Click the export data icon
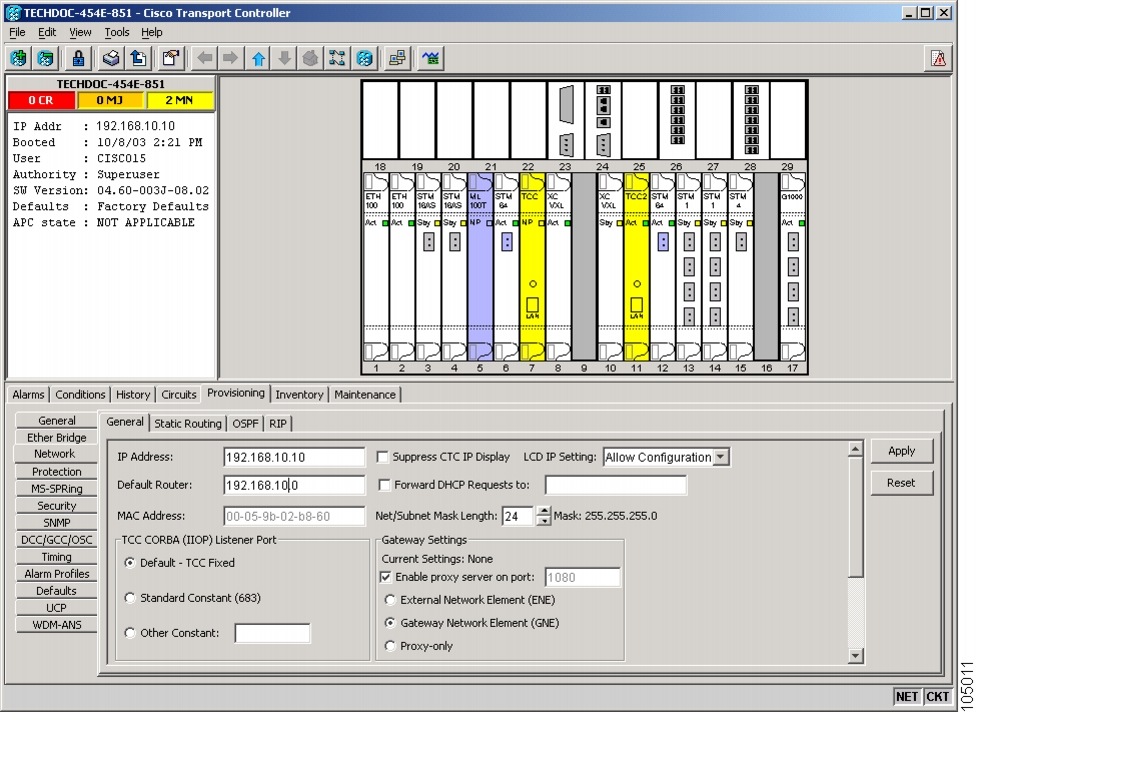 click(x=138, y=58)
